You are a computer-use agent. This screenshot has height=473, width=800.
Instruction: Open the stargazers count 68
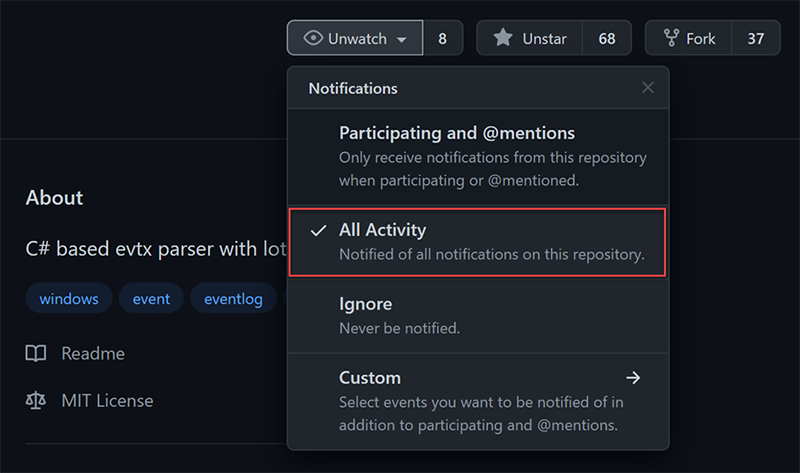tap(607, 38)
